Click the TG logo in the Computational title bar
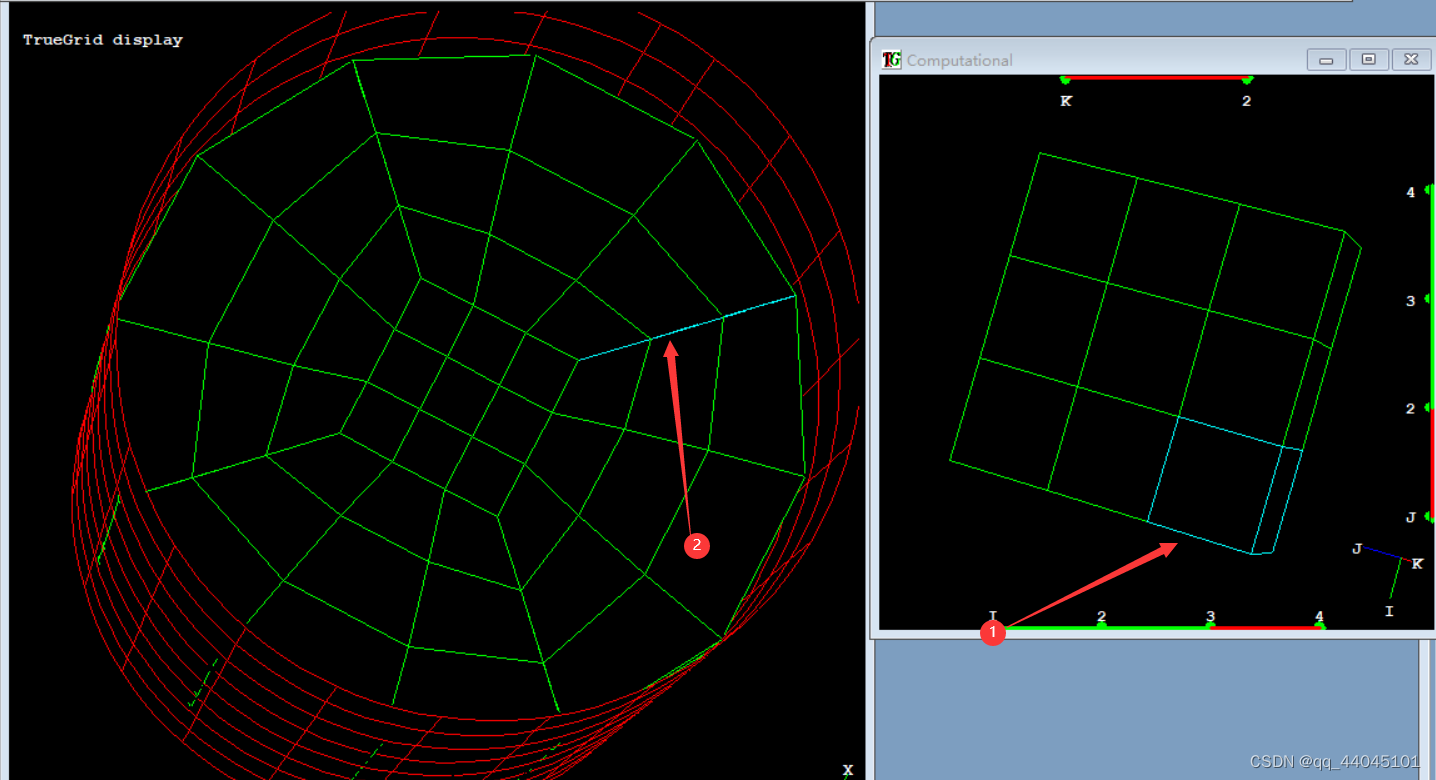1436x780 pixels. click(x=890, y=59)
